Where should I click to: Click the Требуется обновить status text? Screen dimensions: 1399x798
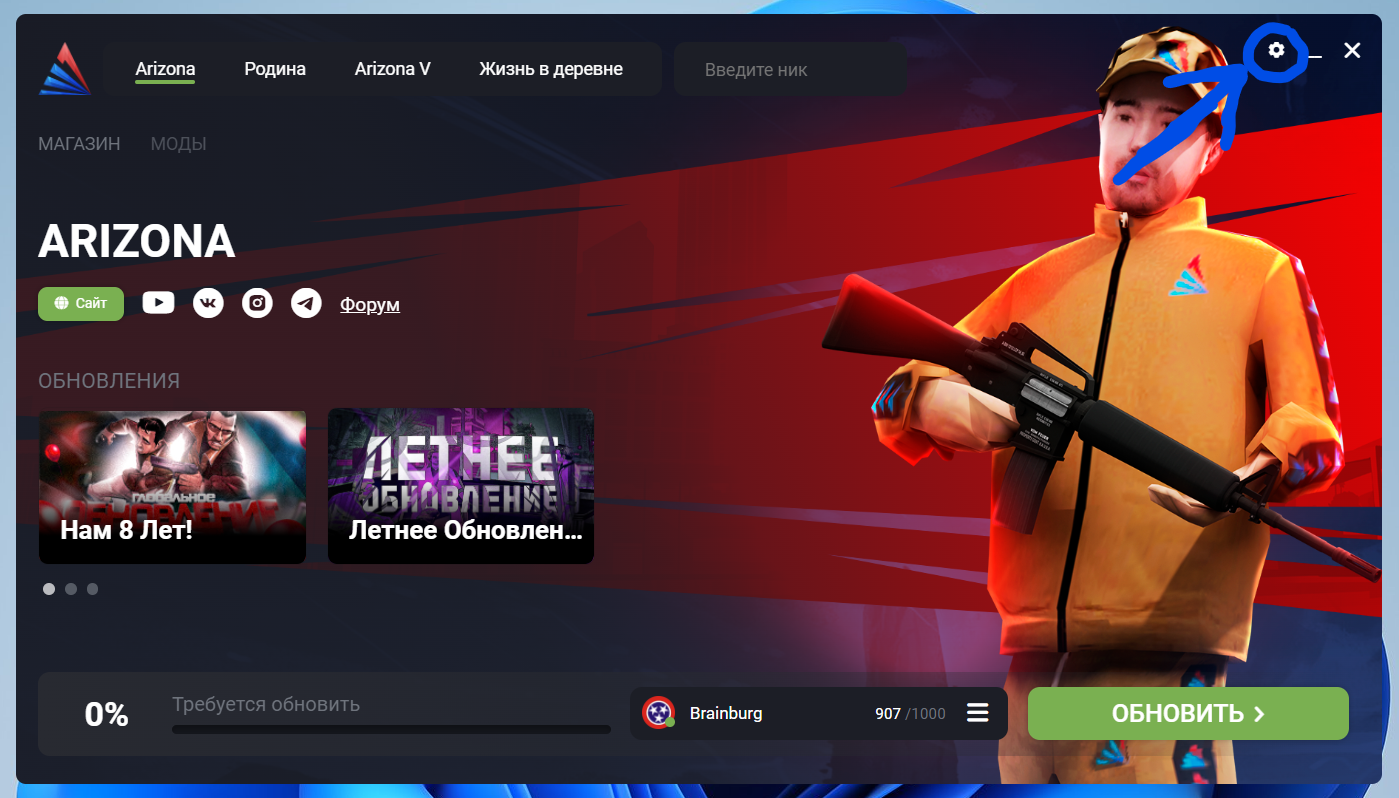tap(266, 704)
